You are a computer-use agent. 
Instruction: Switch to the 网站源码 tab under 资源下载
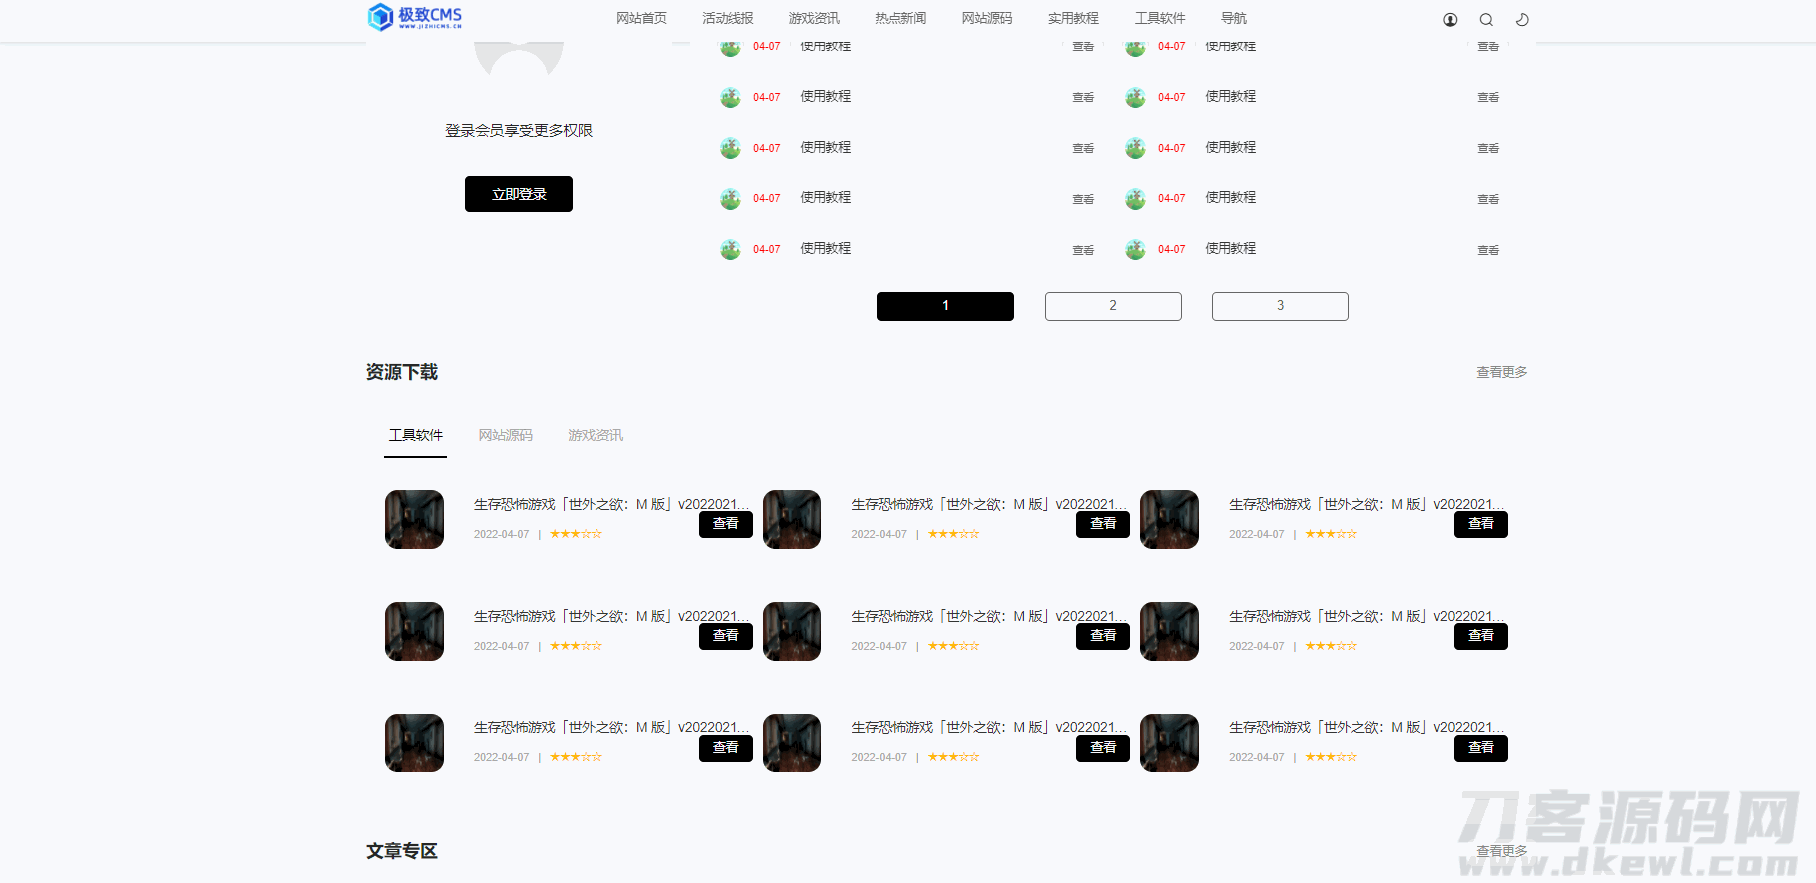tap(505, 435)
